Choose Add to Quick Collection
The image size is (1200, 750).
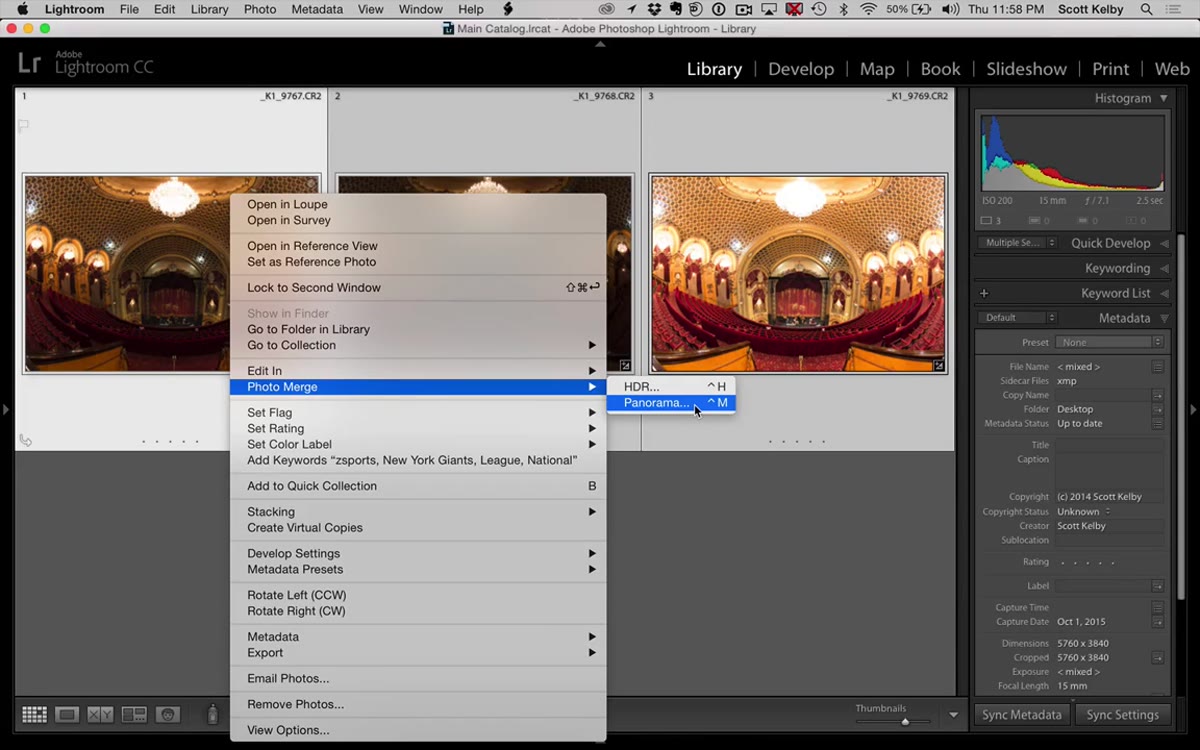point(418,486)
